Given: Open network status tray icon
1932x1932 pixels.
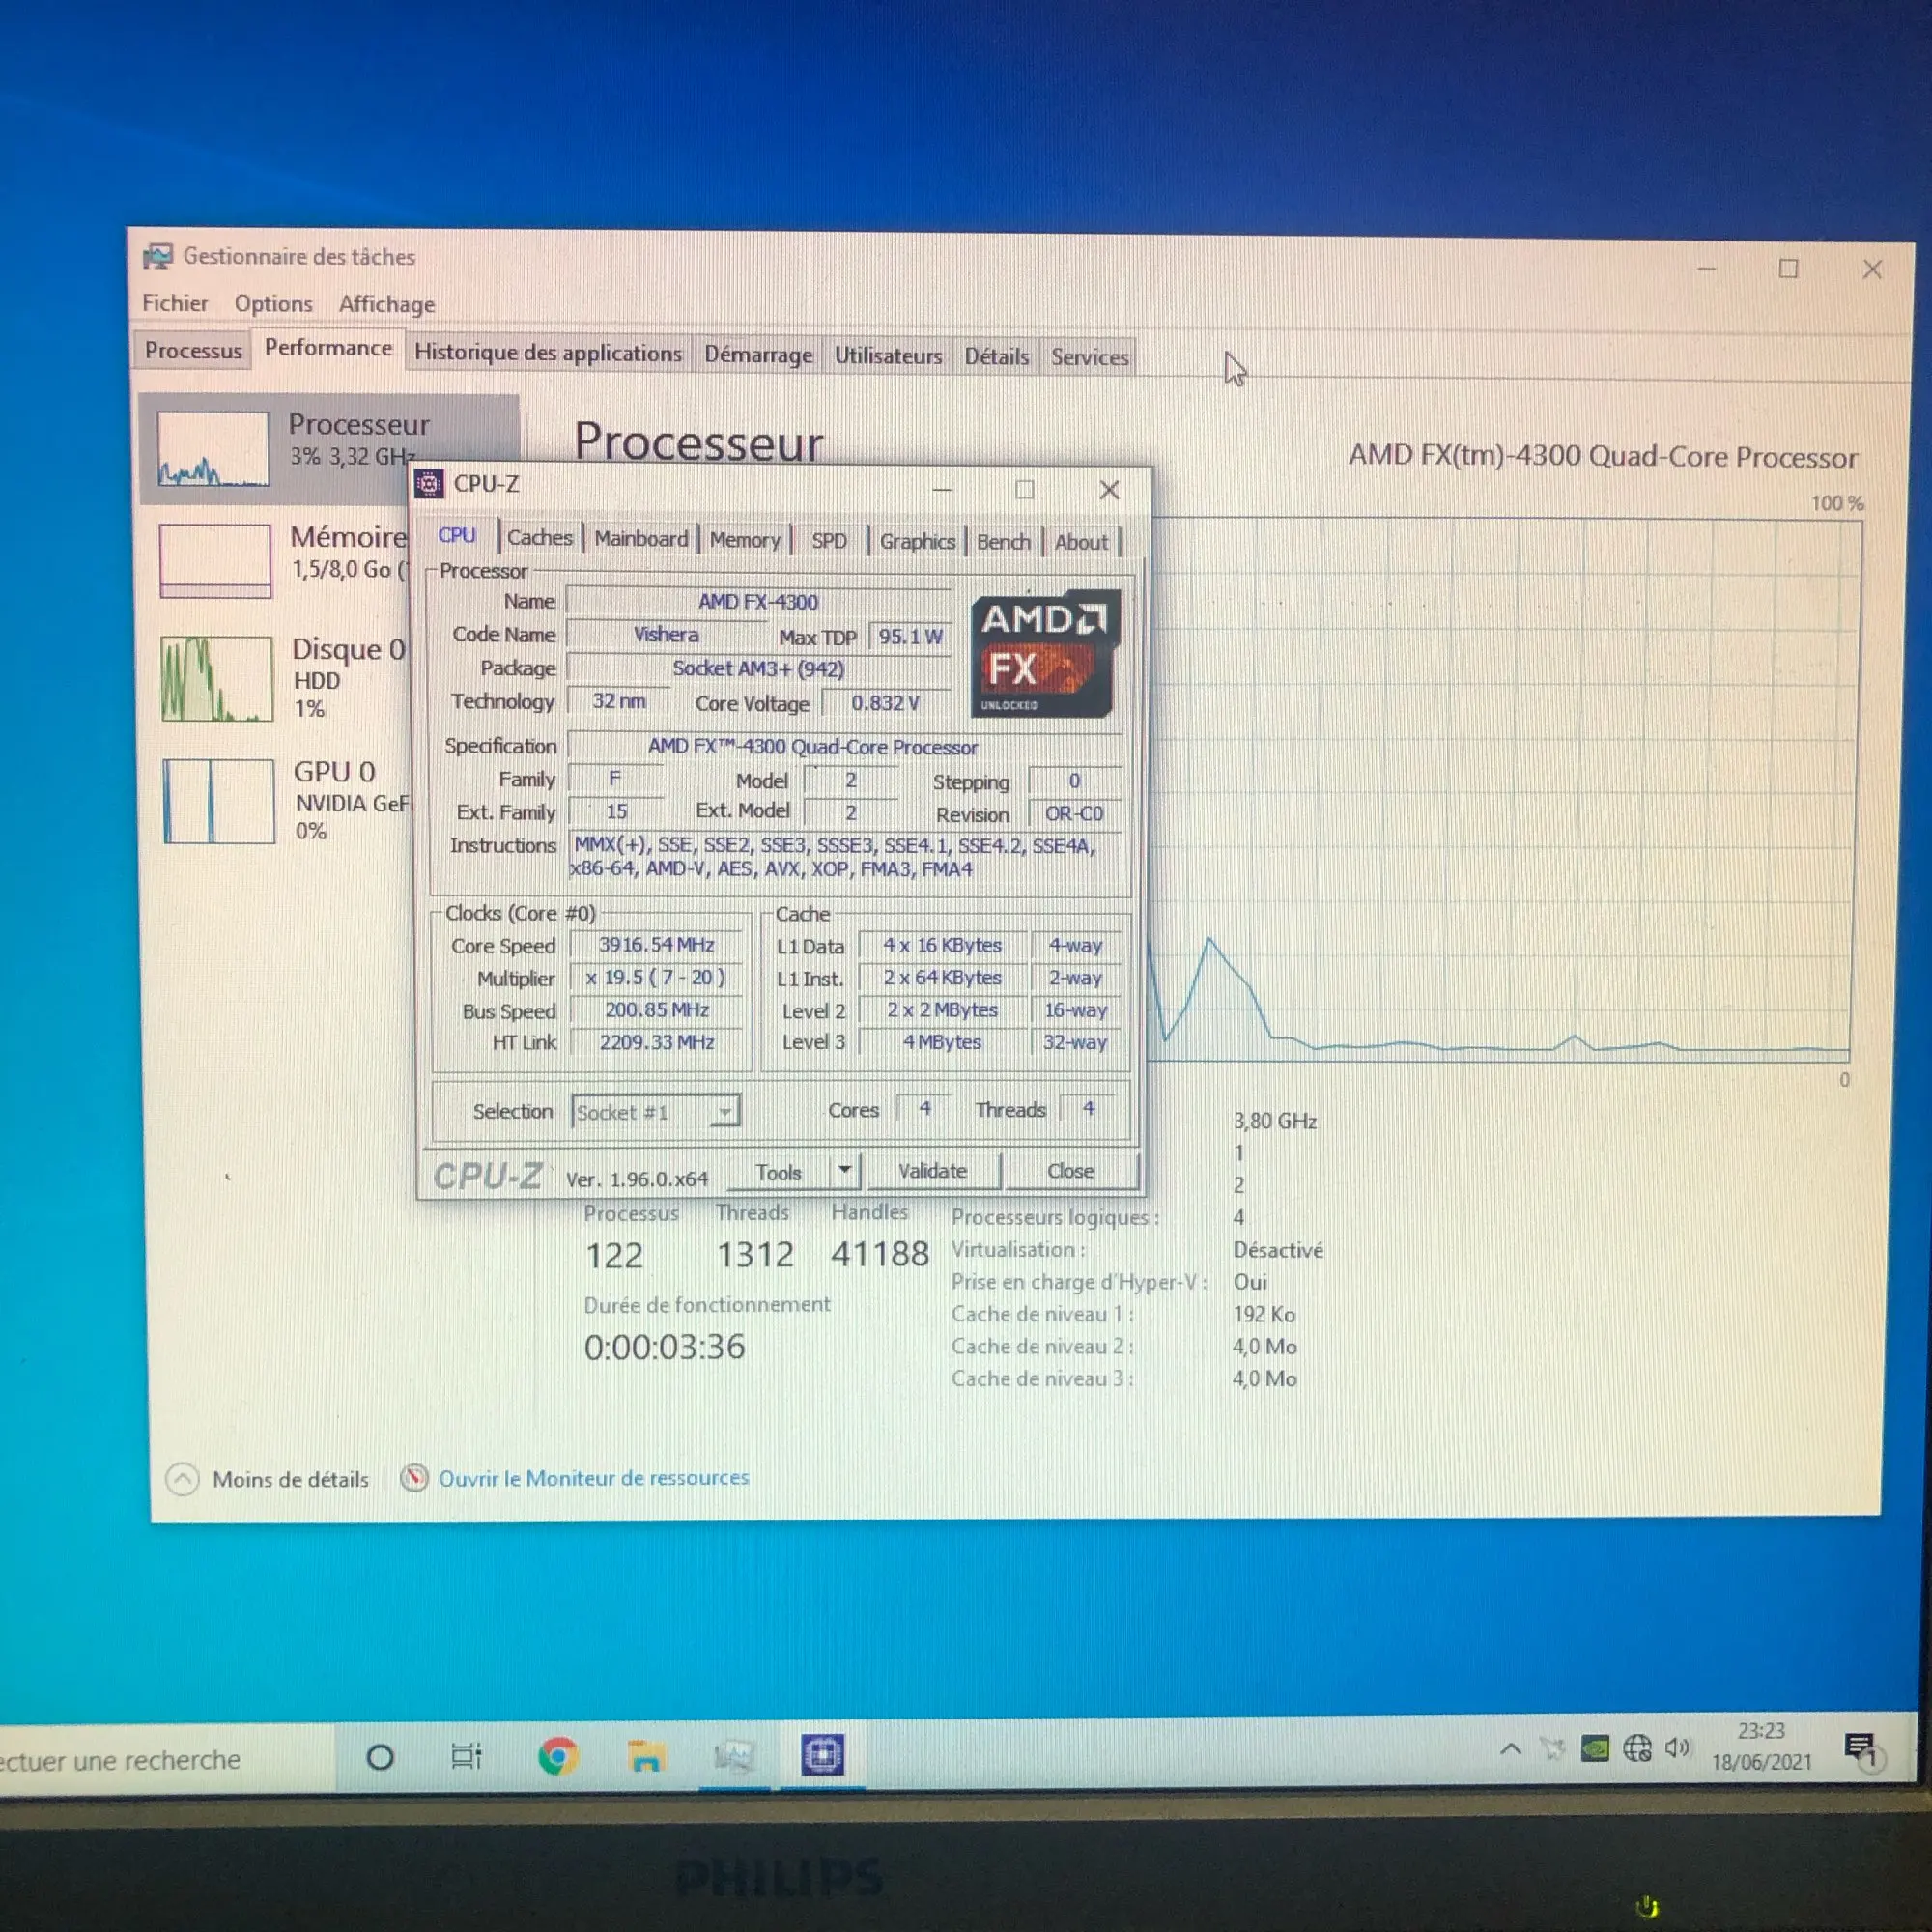Looking at the screenshot, I should (1637, 1749).
